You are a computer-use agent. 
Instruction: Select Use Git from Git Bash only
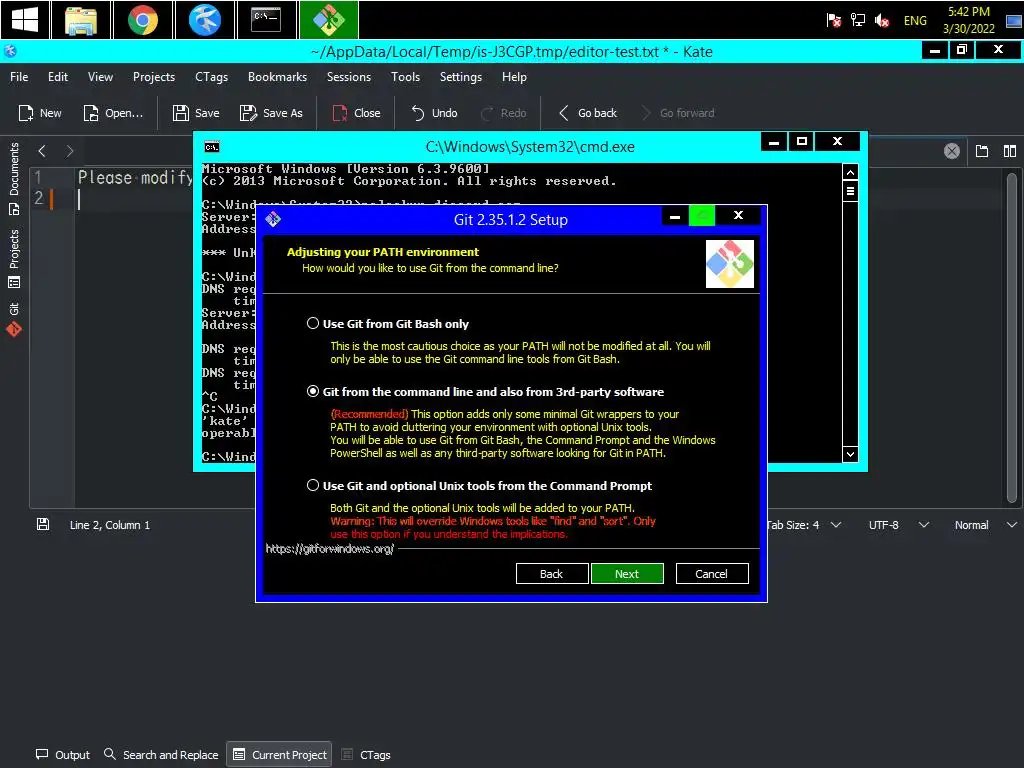pos(313,323)
